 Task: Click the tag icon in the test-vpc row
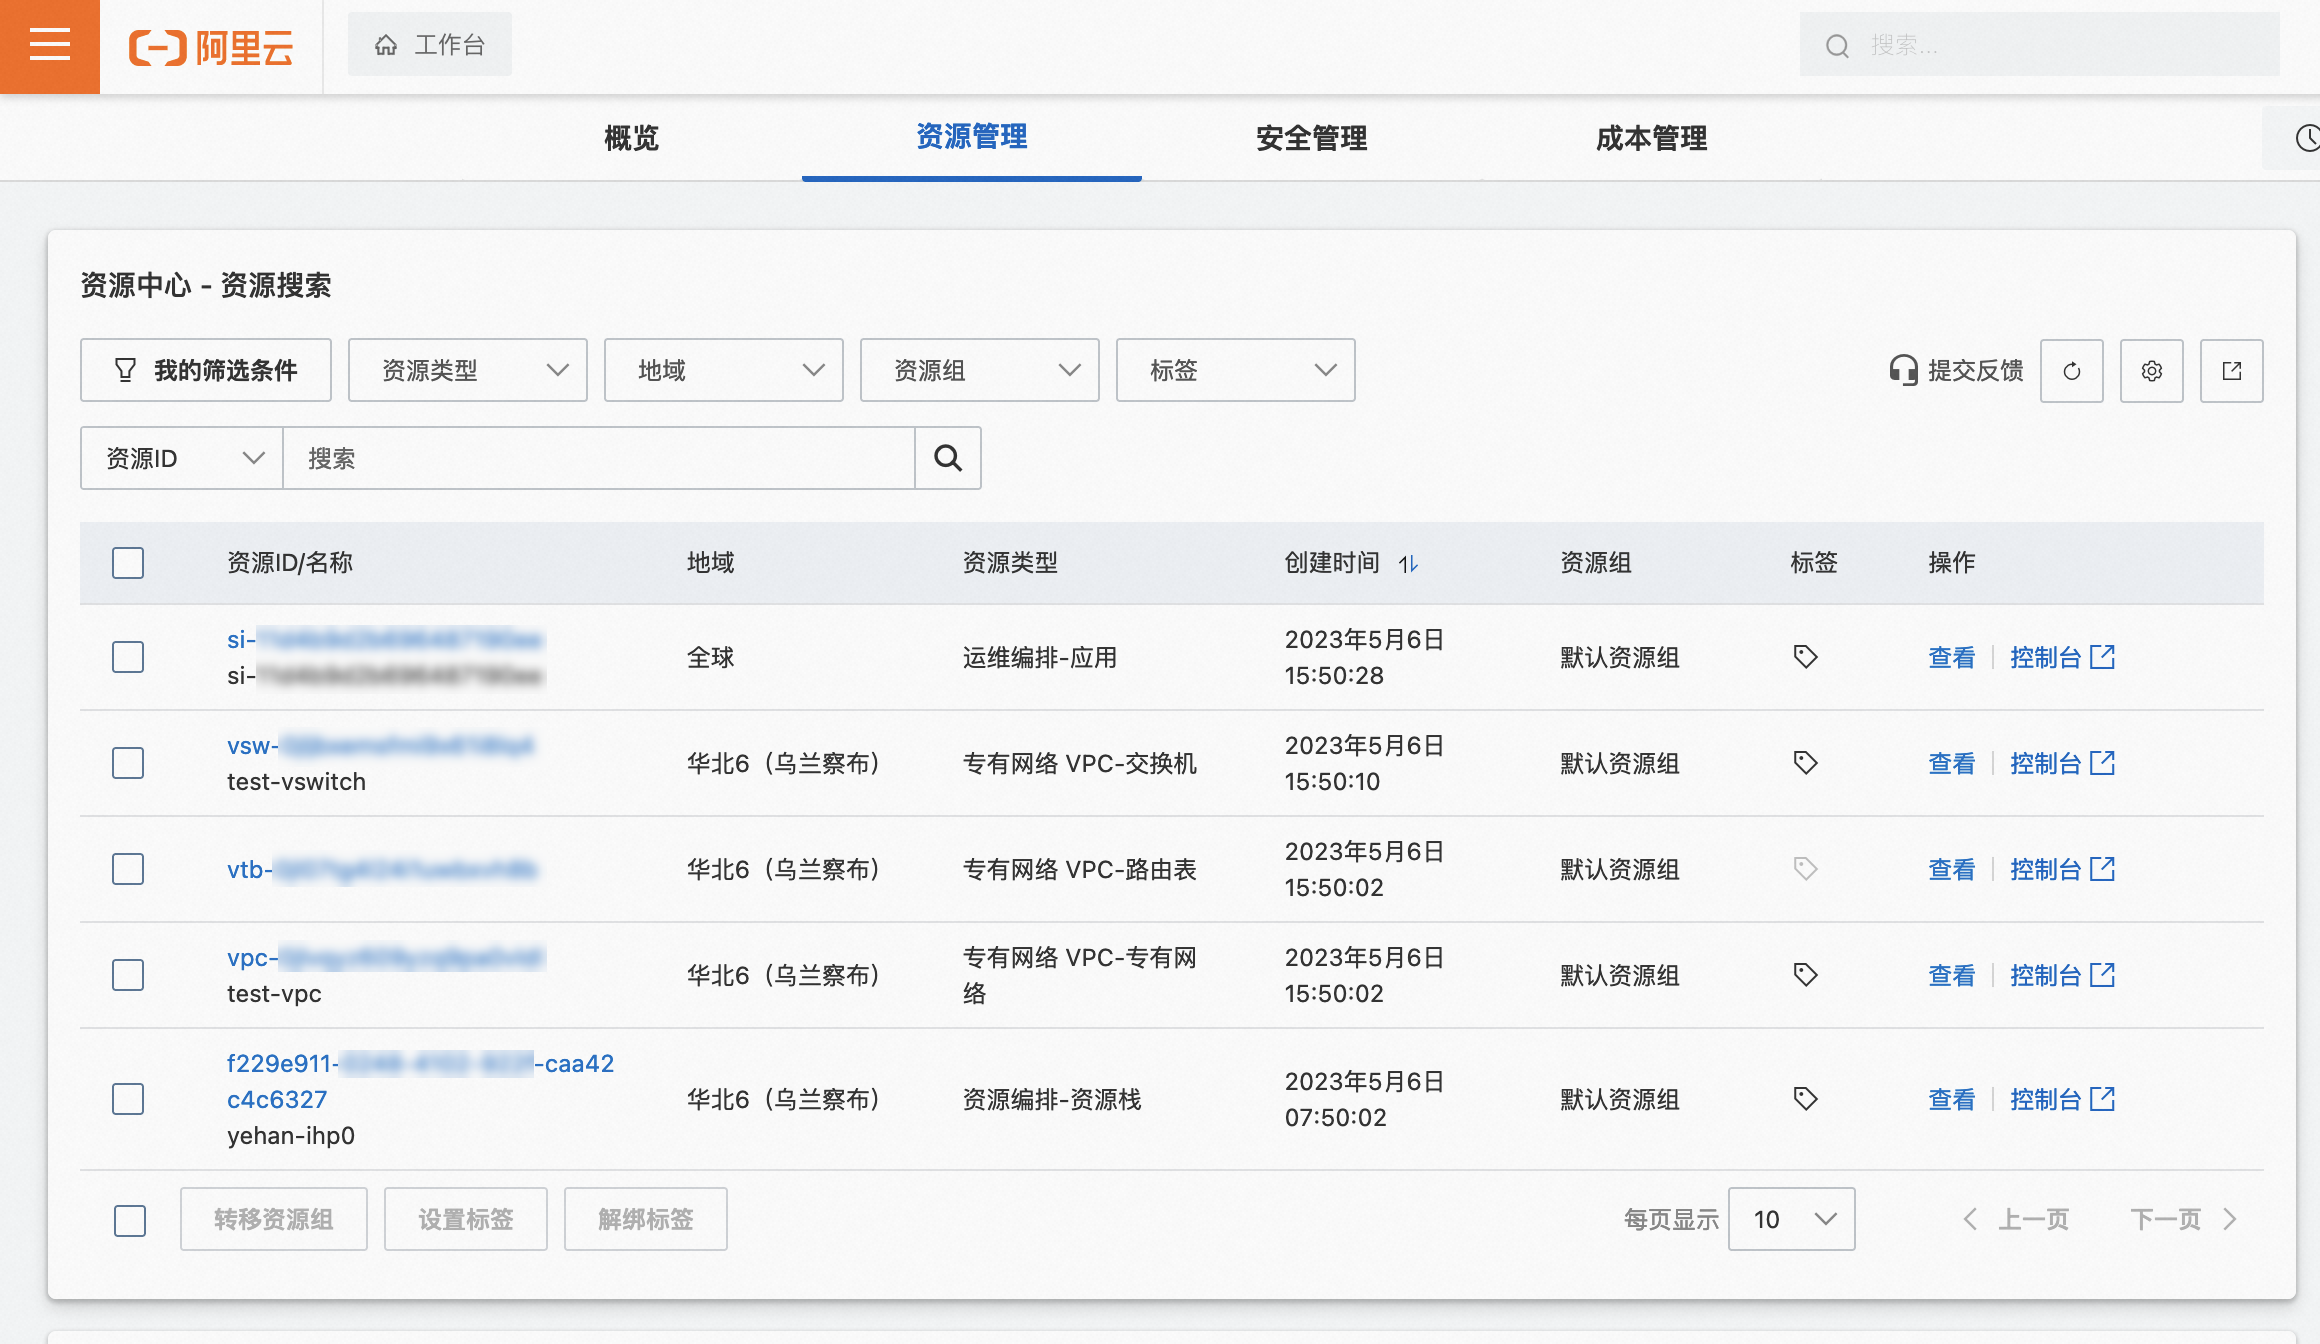(1805, 975)
